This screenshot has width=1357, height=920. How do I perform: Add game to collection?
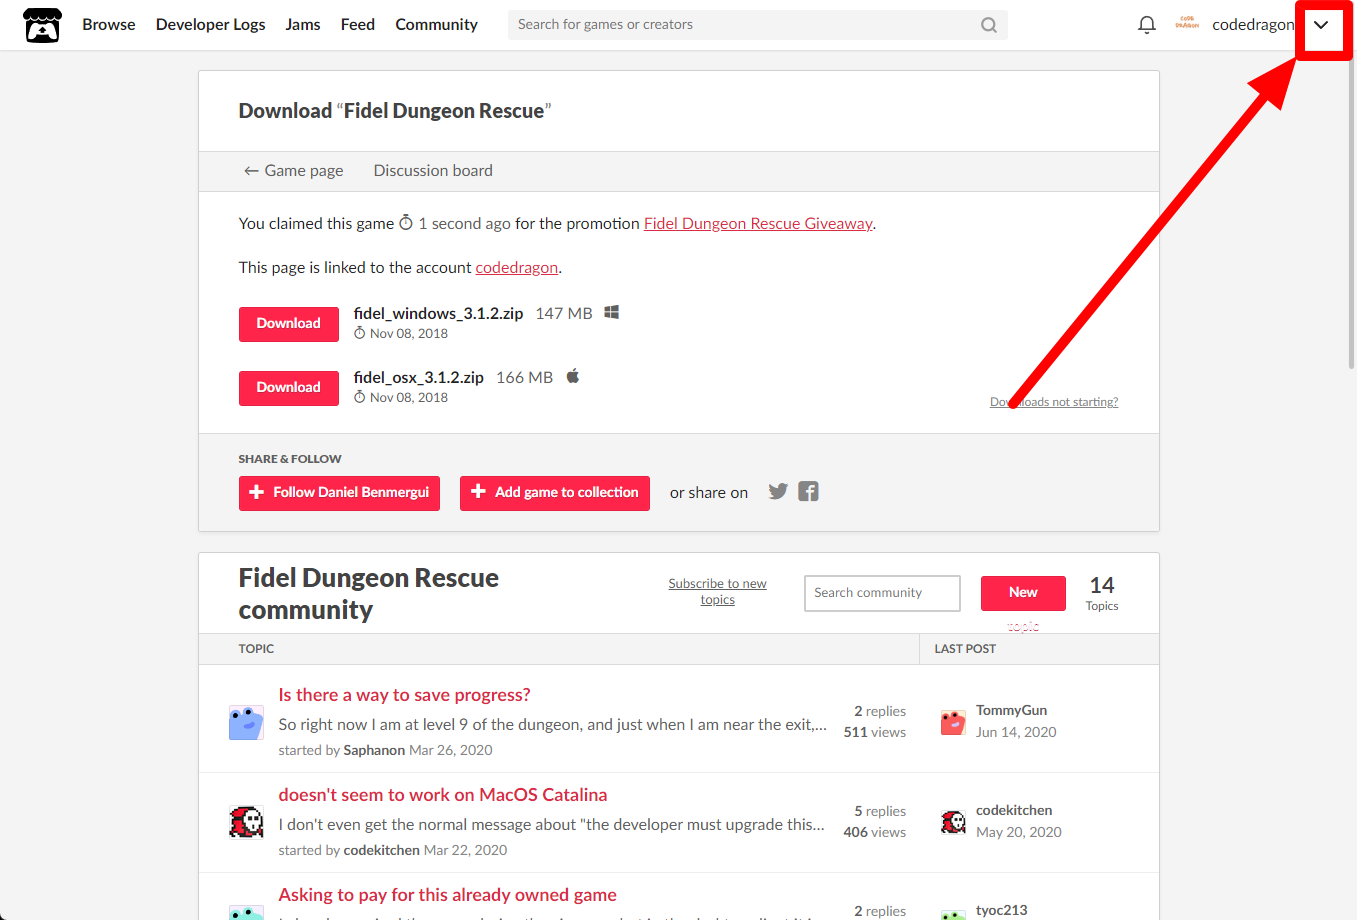[555, 493]
